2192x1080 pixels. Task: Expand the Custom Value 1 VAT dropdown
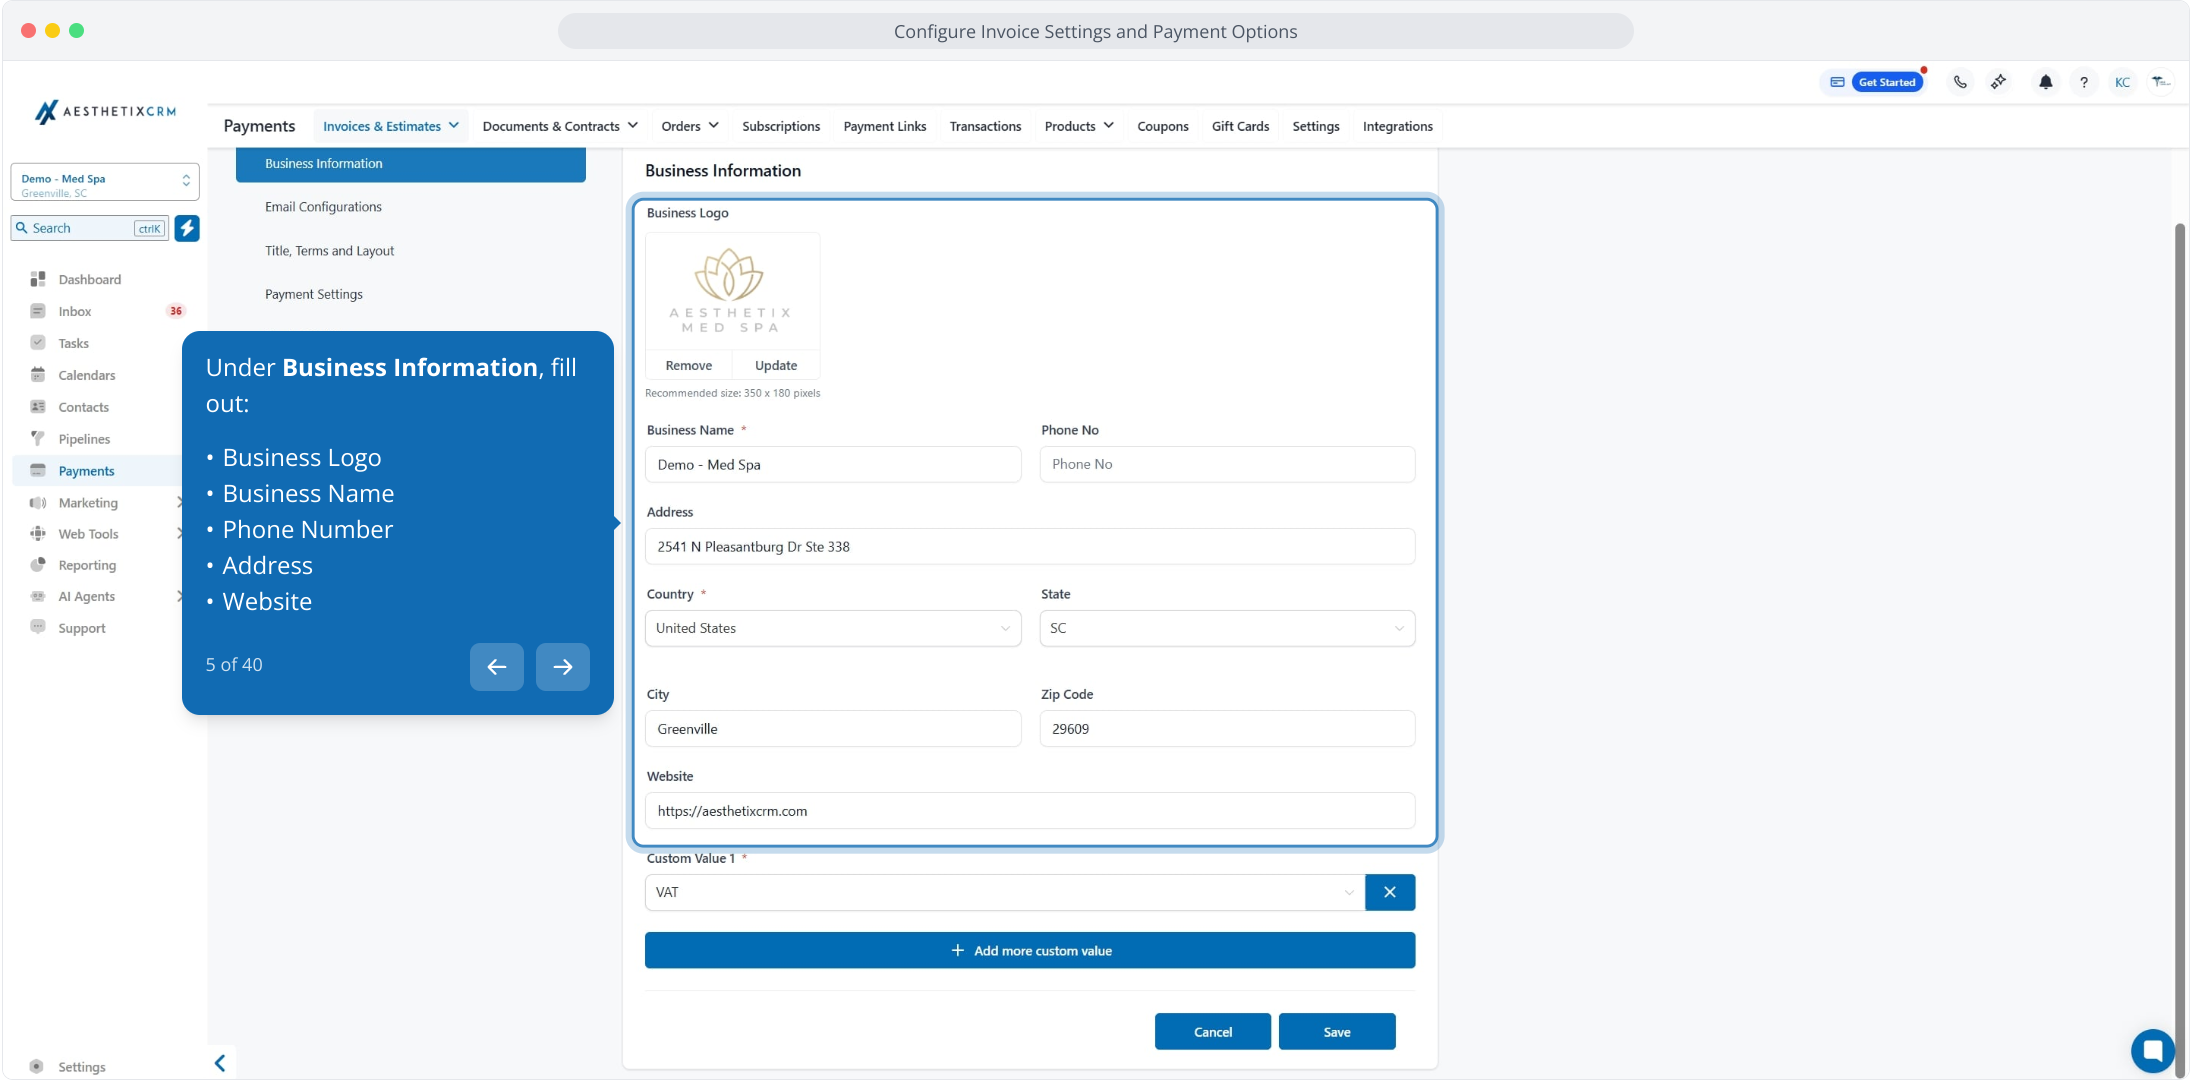click(1004, 892)
